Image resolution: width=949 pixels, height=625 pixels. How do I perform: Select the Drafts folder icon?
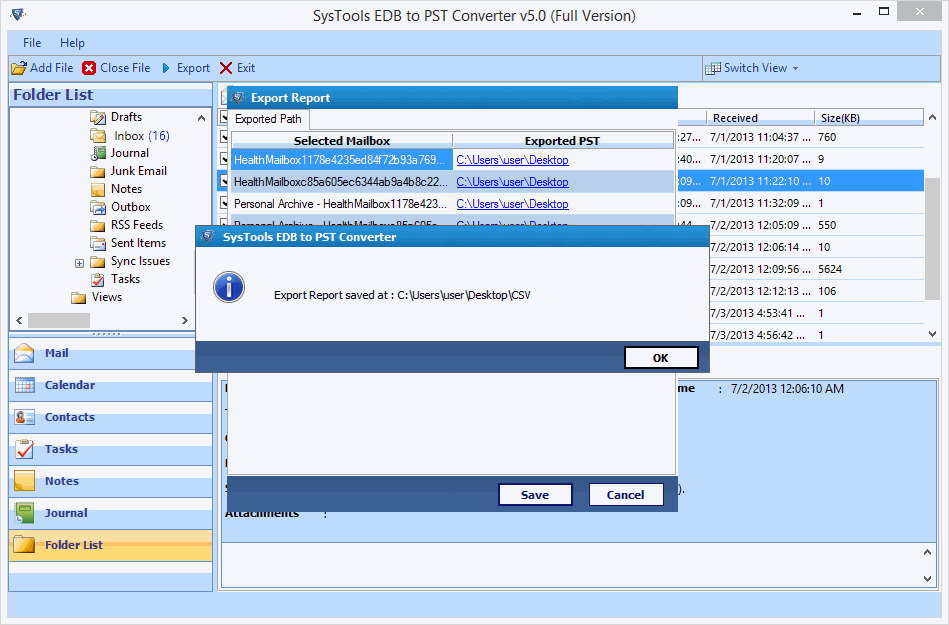[x=97, y=117]
